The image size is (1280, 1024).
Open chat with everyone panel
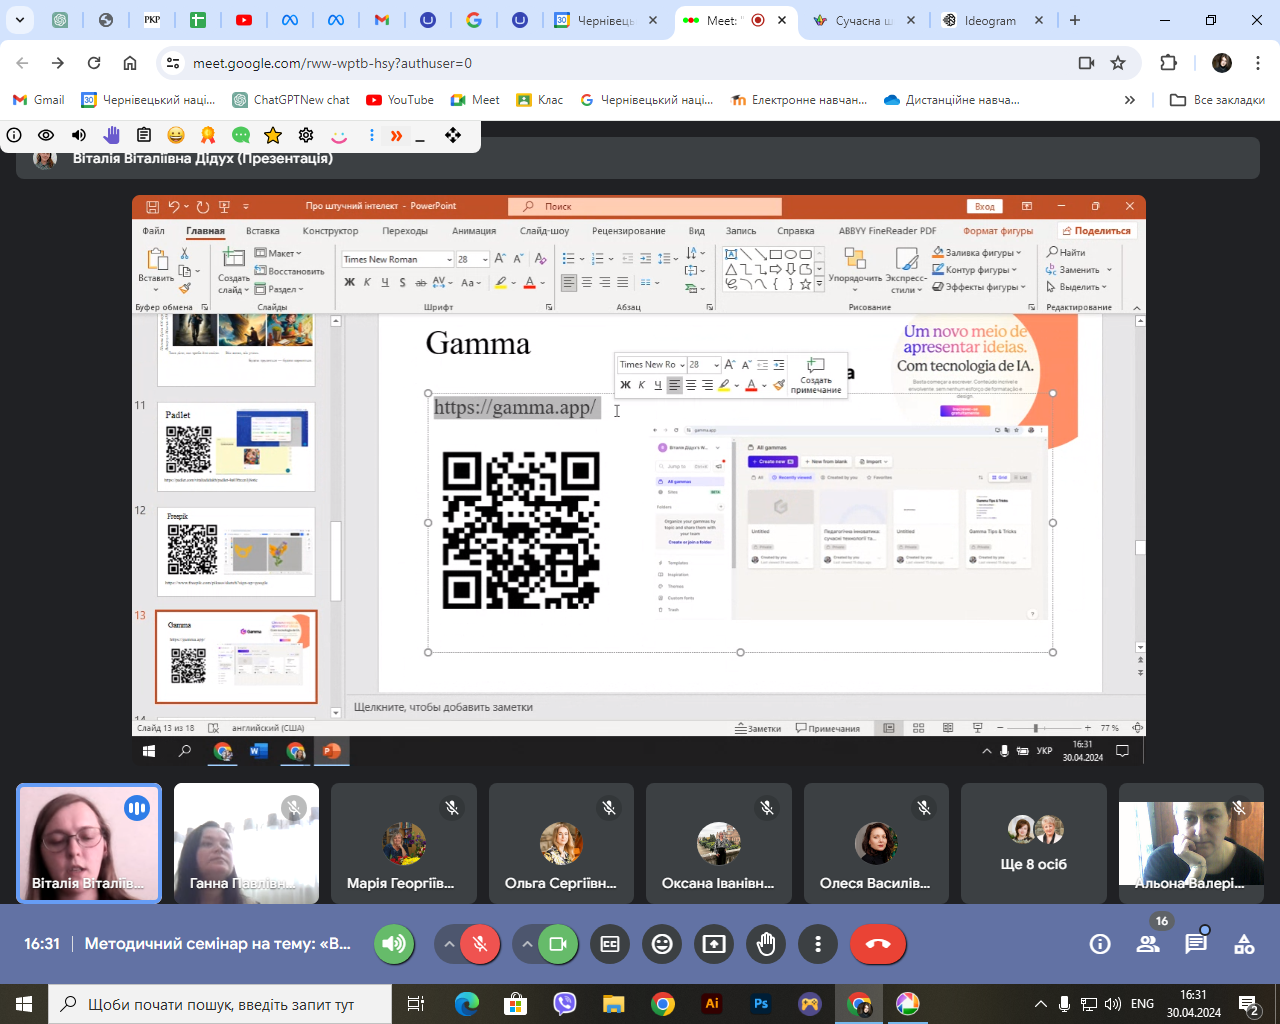[1196, 944]
